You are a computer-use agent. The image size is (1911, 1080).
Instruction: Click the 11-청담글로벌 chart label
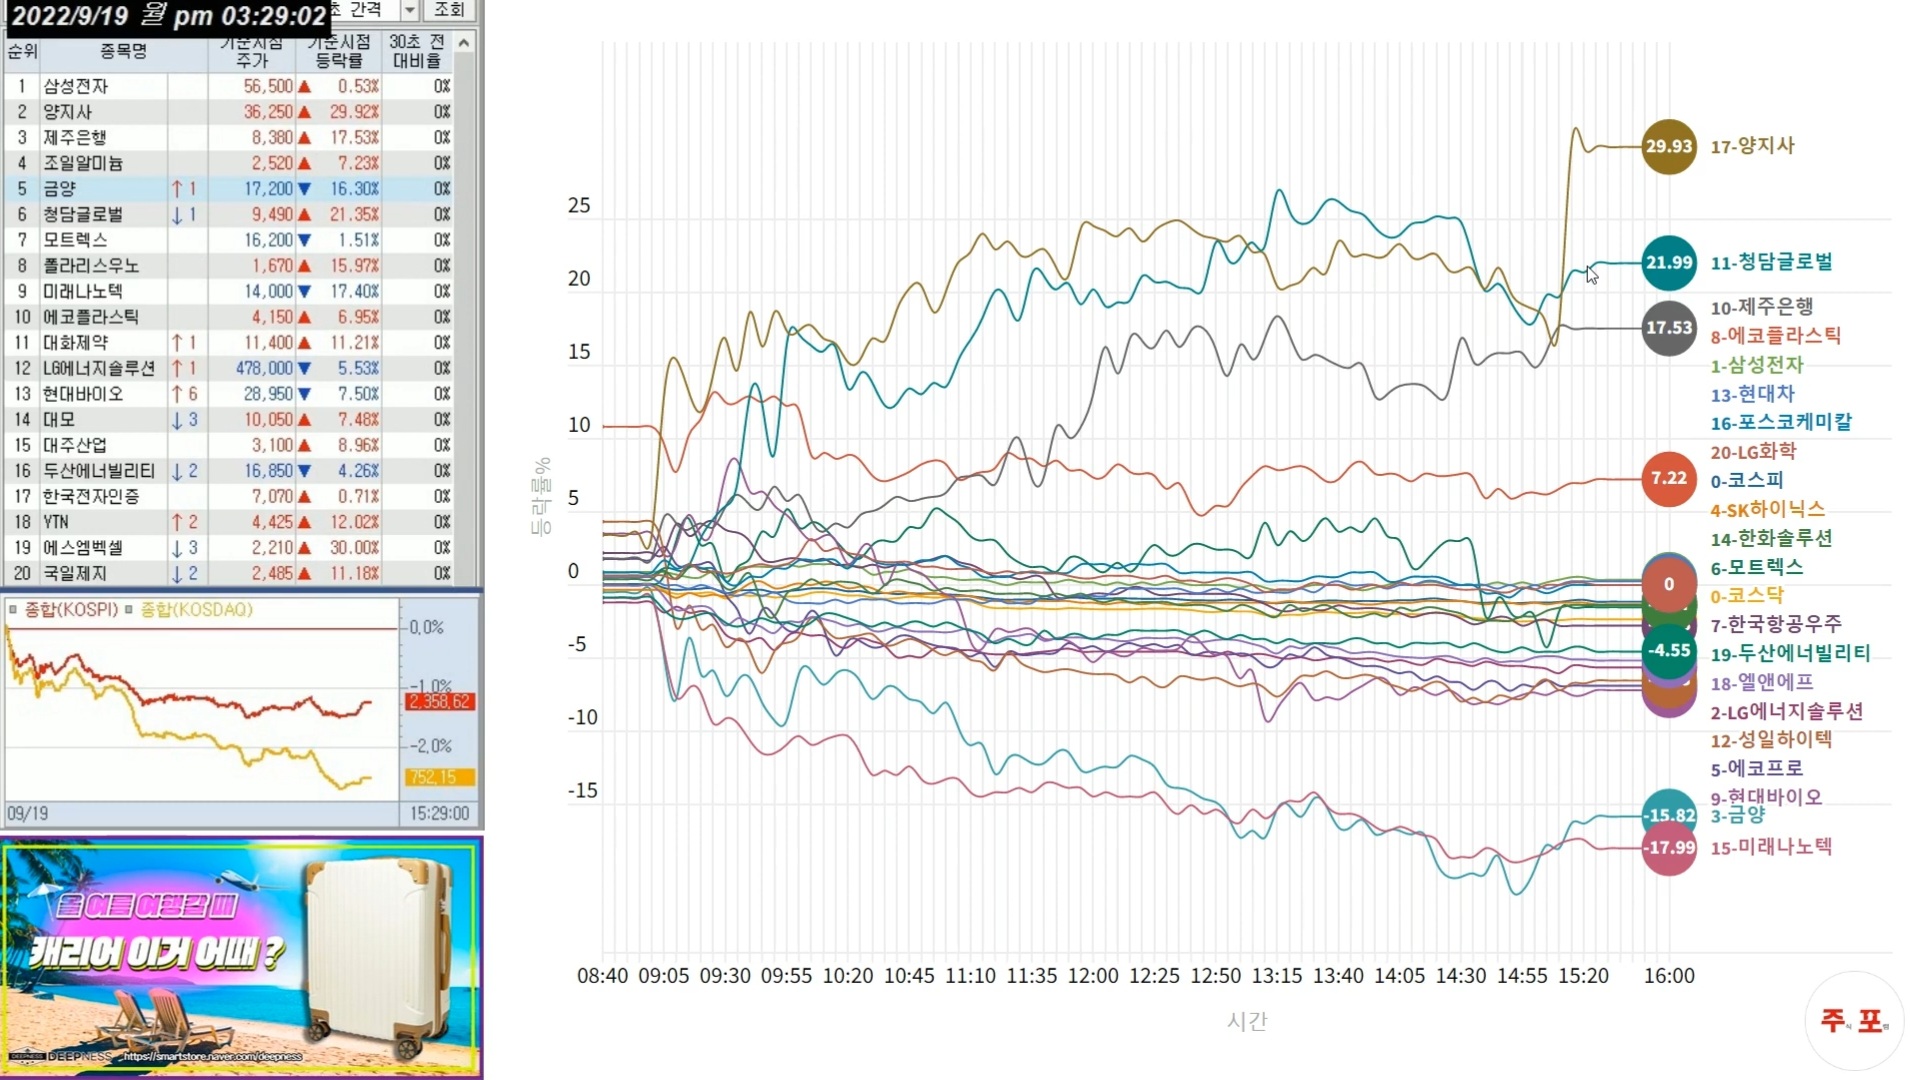click(x=1771, y=262)
